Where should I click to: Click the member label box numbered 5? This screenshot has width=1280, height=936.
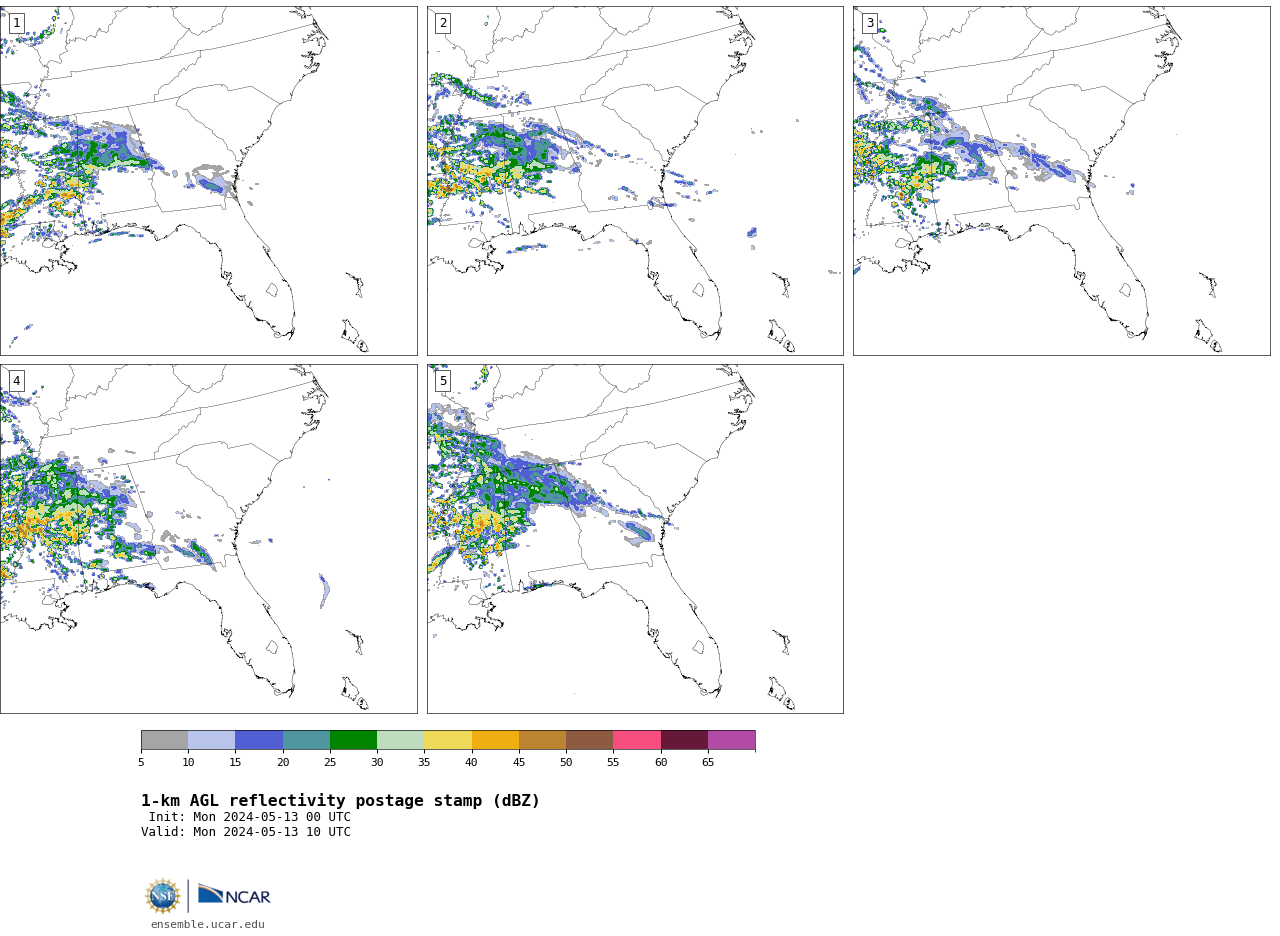point(443,381)
